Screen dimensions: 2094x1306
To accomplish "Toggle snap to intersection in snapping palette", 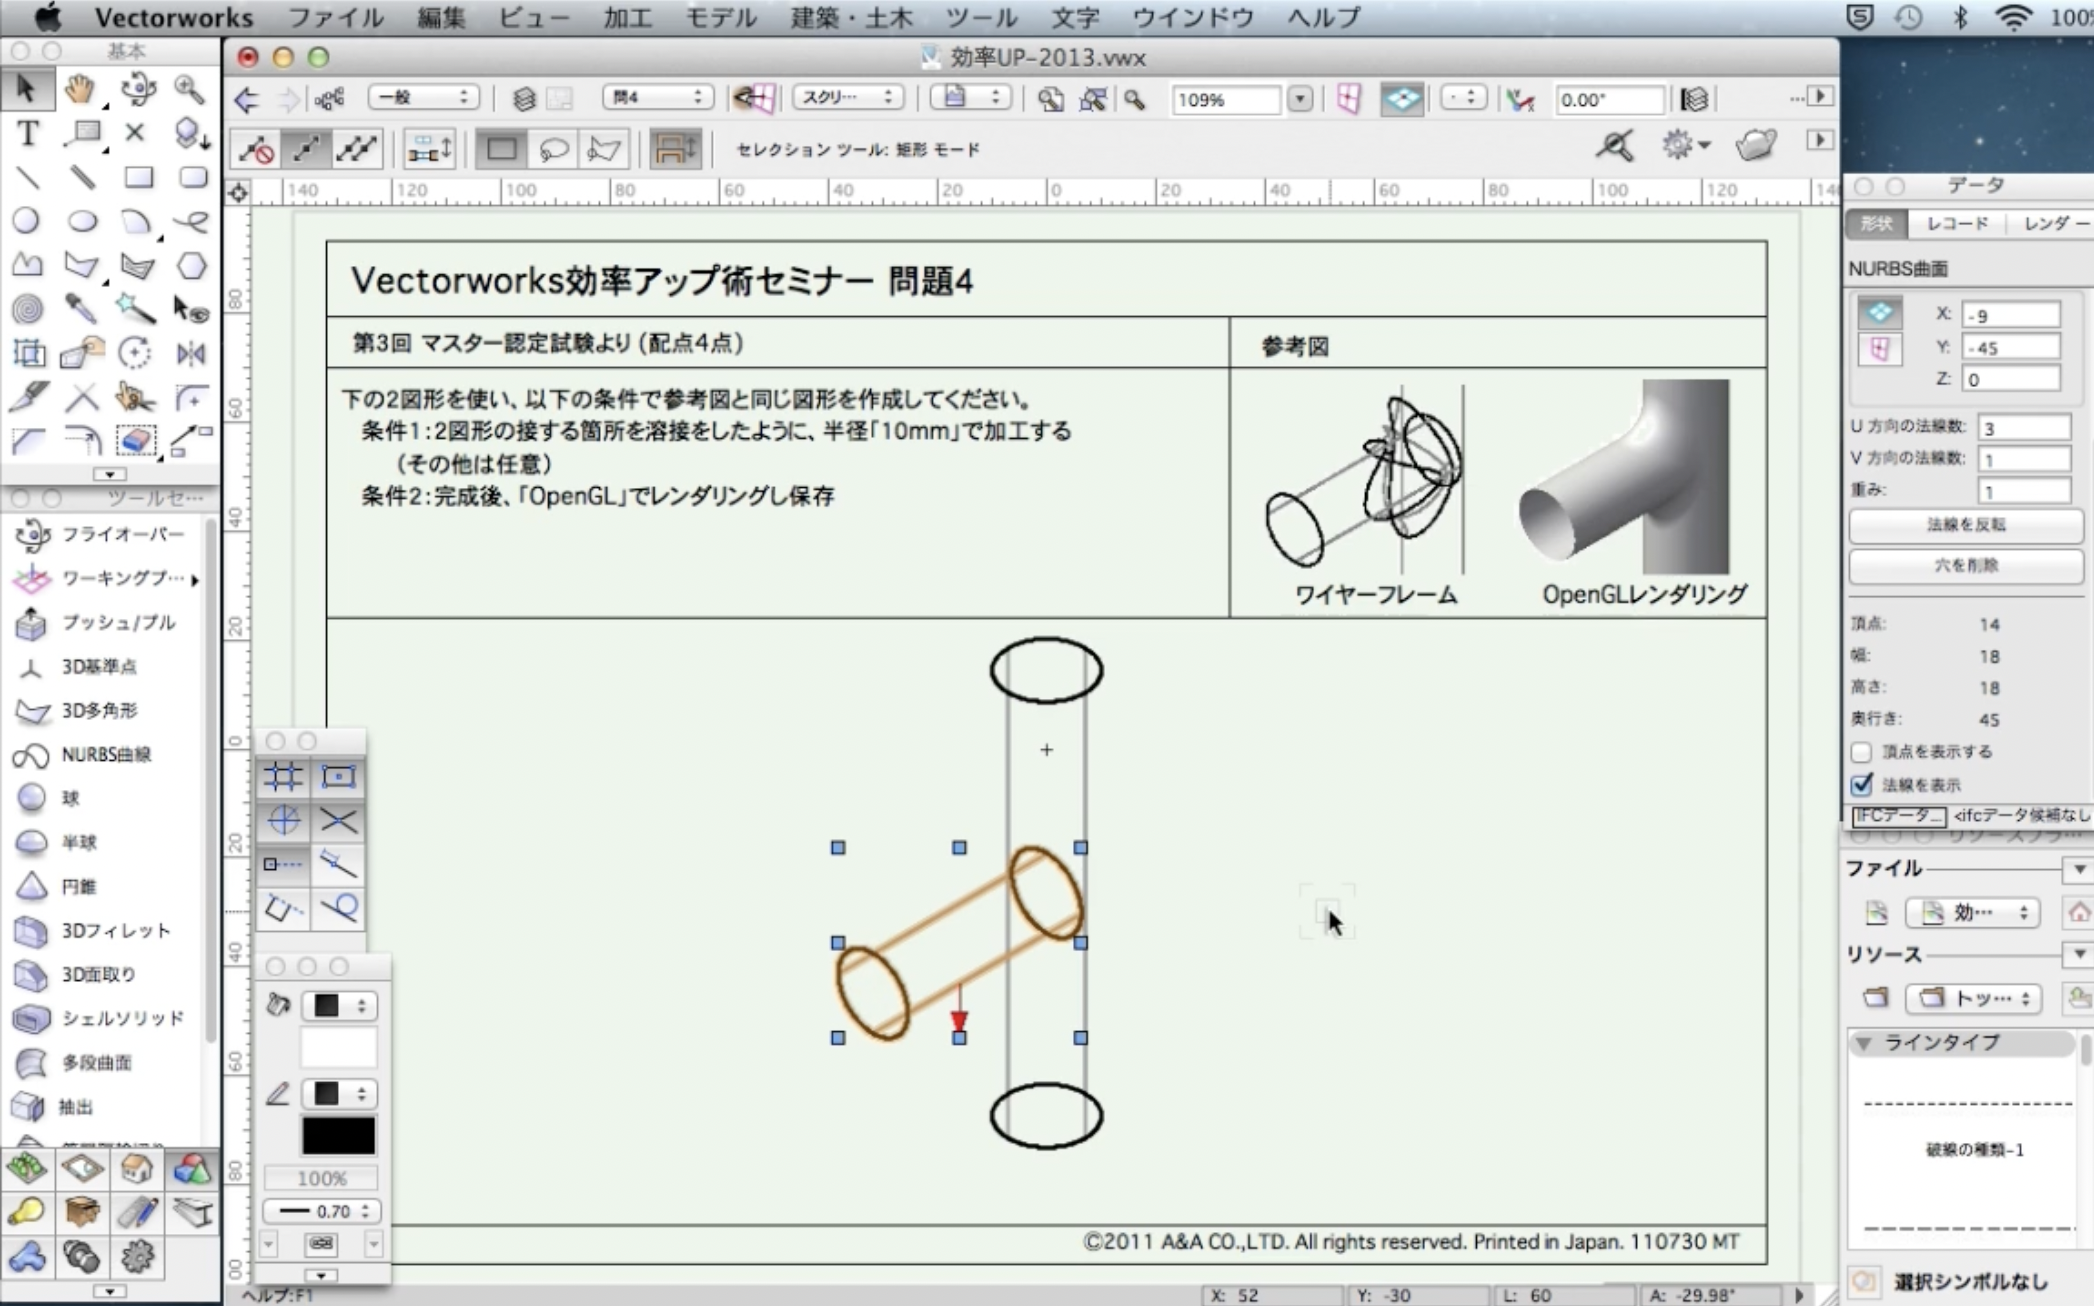I will click(338, 821).
